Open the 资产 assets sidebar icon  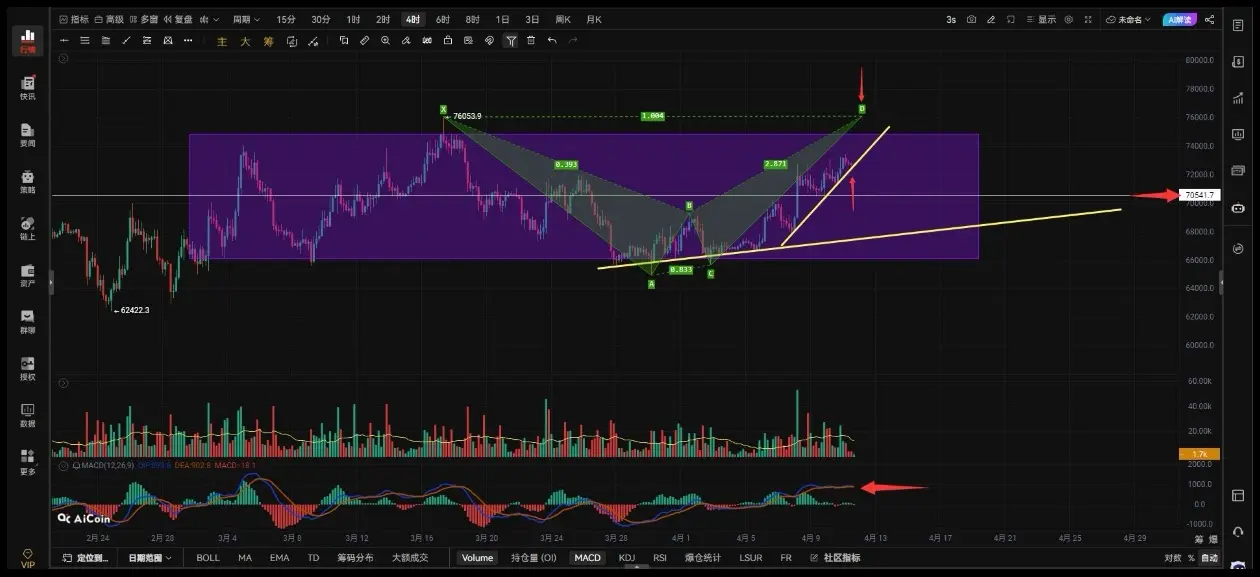27,275
